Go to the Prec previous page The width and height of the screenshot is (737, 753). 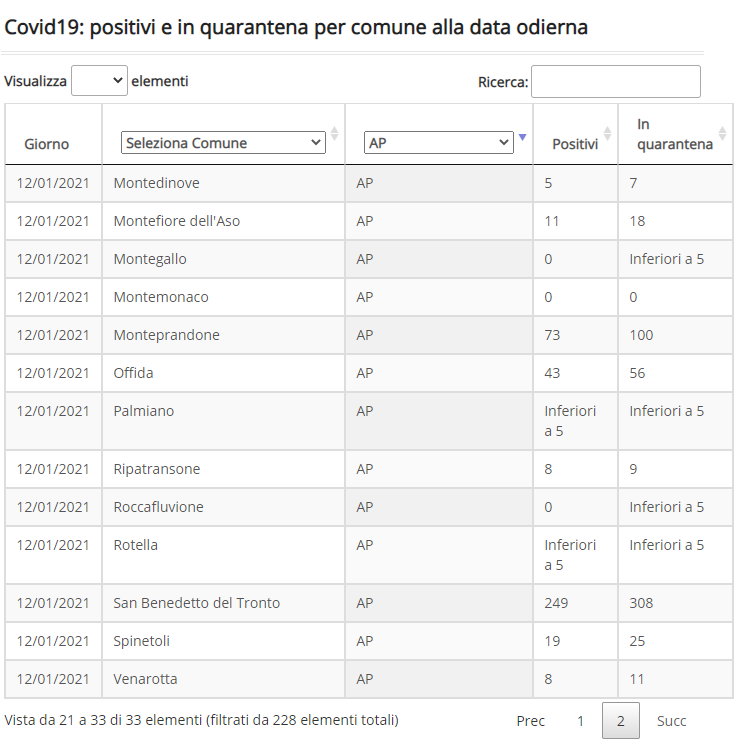(x=531, y=721)
